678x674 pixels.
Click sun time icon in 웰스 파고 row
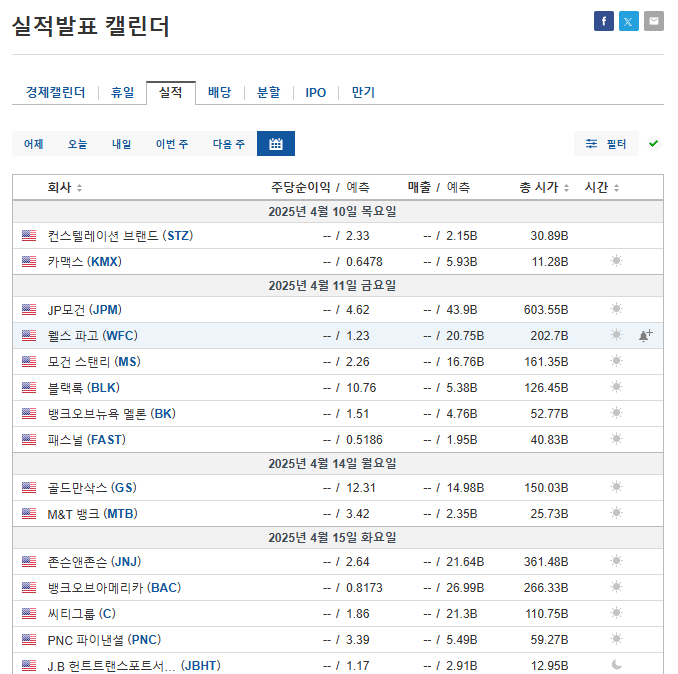click(x=617, y=335)
